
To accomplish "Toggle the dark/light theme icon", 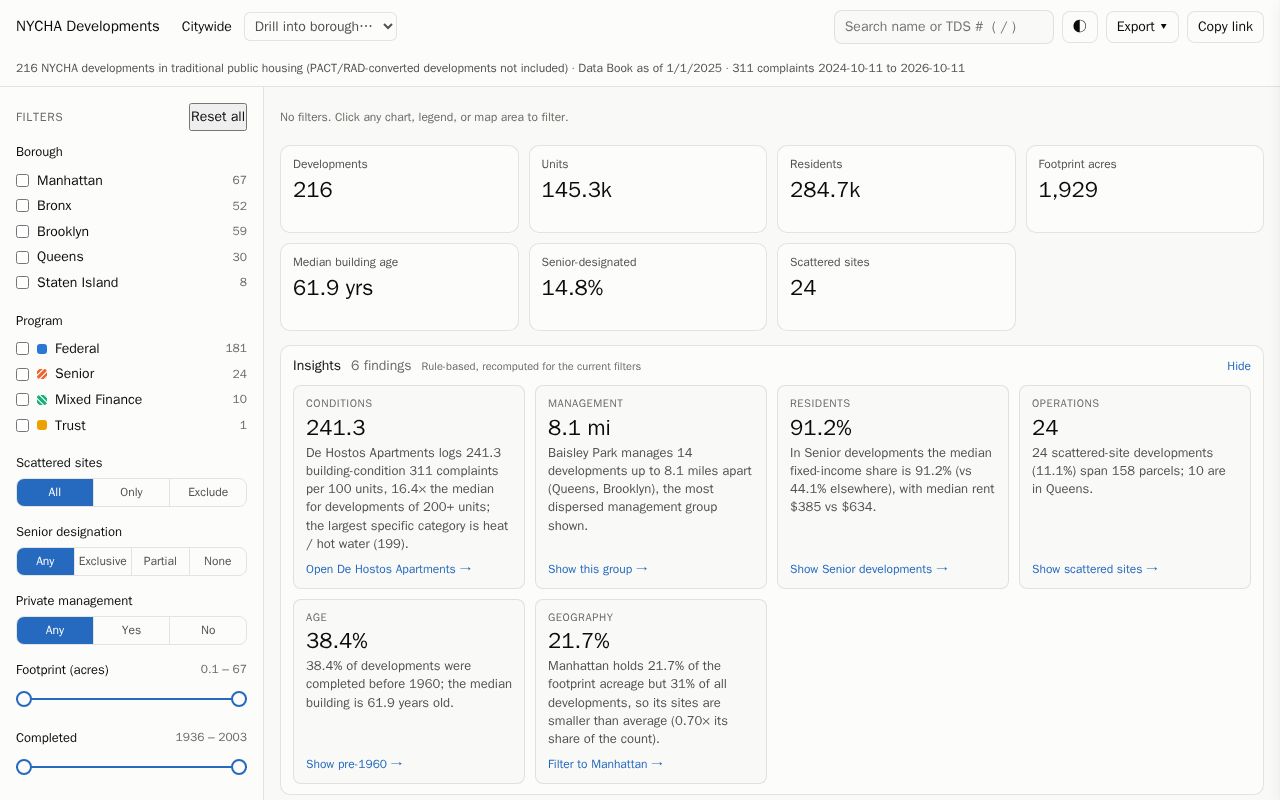I will [x=1079, y=27].
